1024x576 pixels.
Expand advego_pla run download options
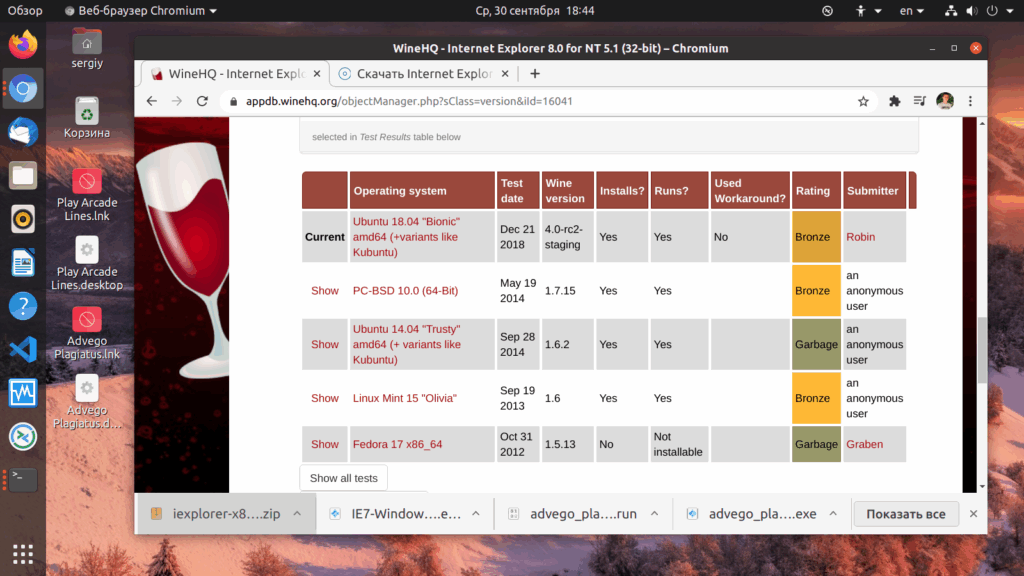[654, 514]
